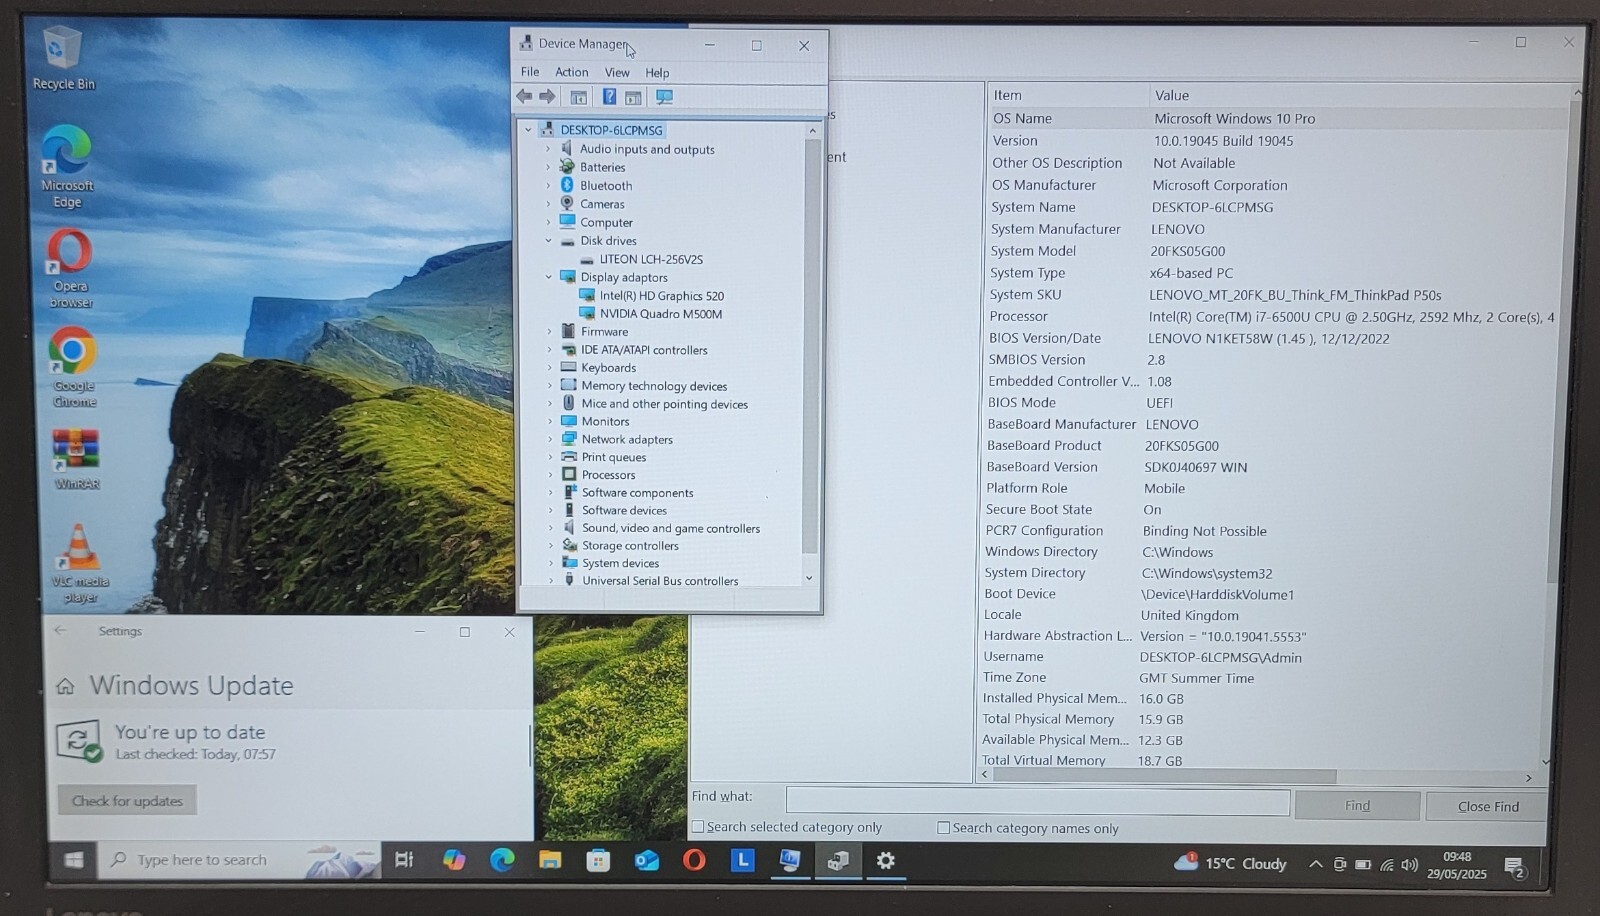Click the Find button in System Information
This screenshot has width=1600, height=916.
[x=1357, y=806]
